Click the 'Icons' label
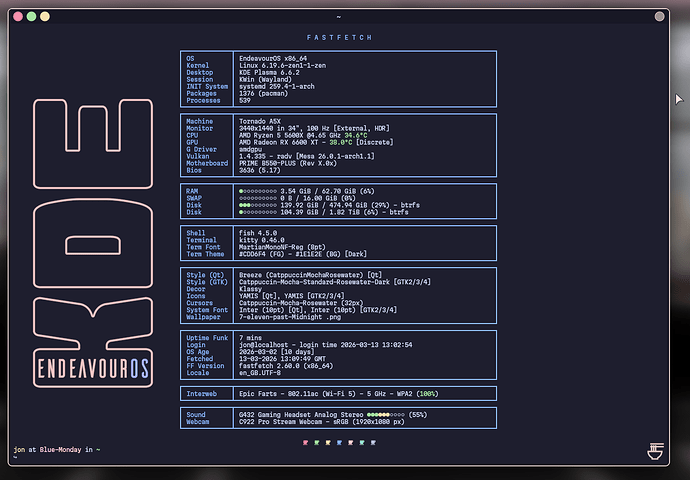This screenshot has width=690, height=480. coord(196,296)
